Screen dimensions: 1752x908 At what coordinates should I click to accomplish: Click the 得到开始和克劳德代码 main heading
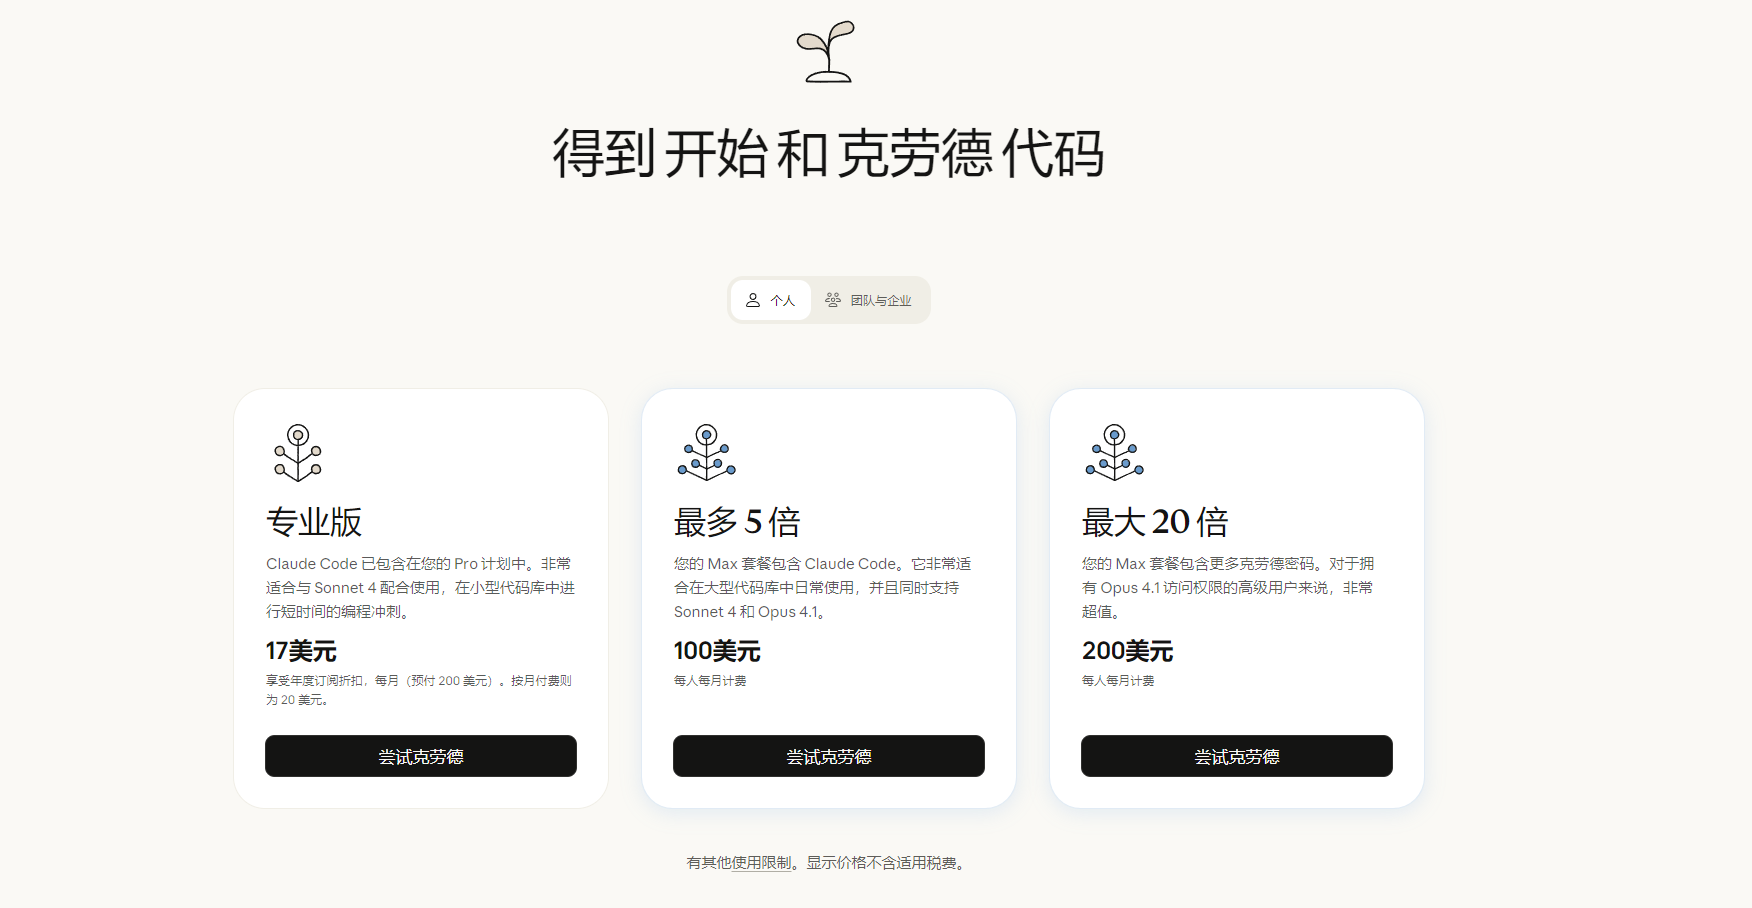coord(829,154)
